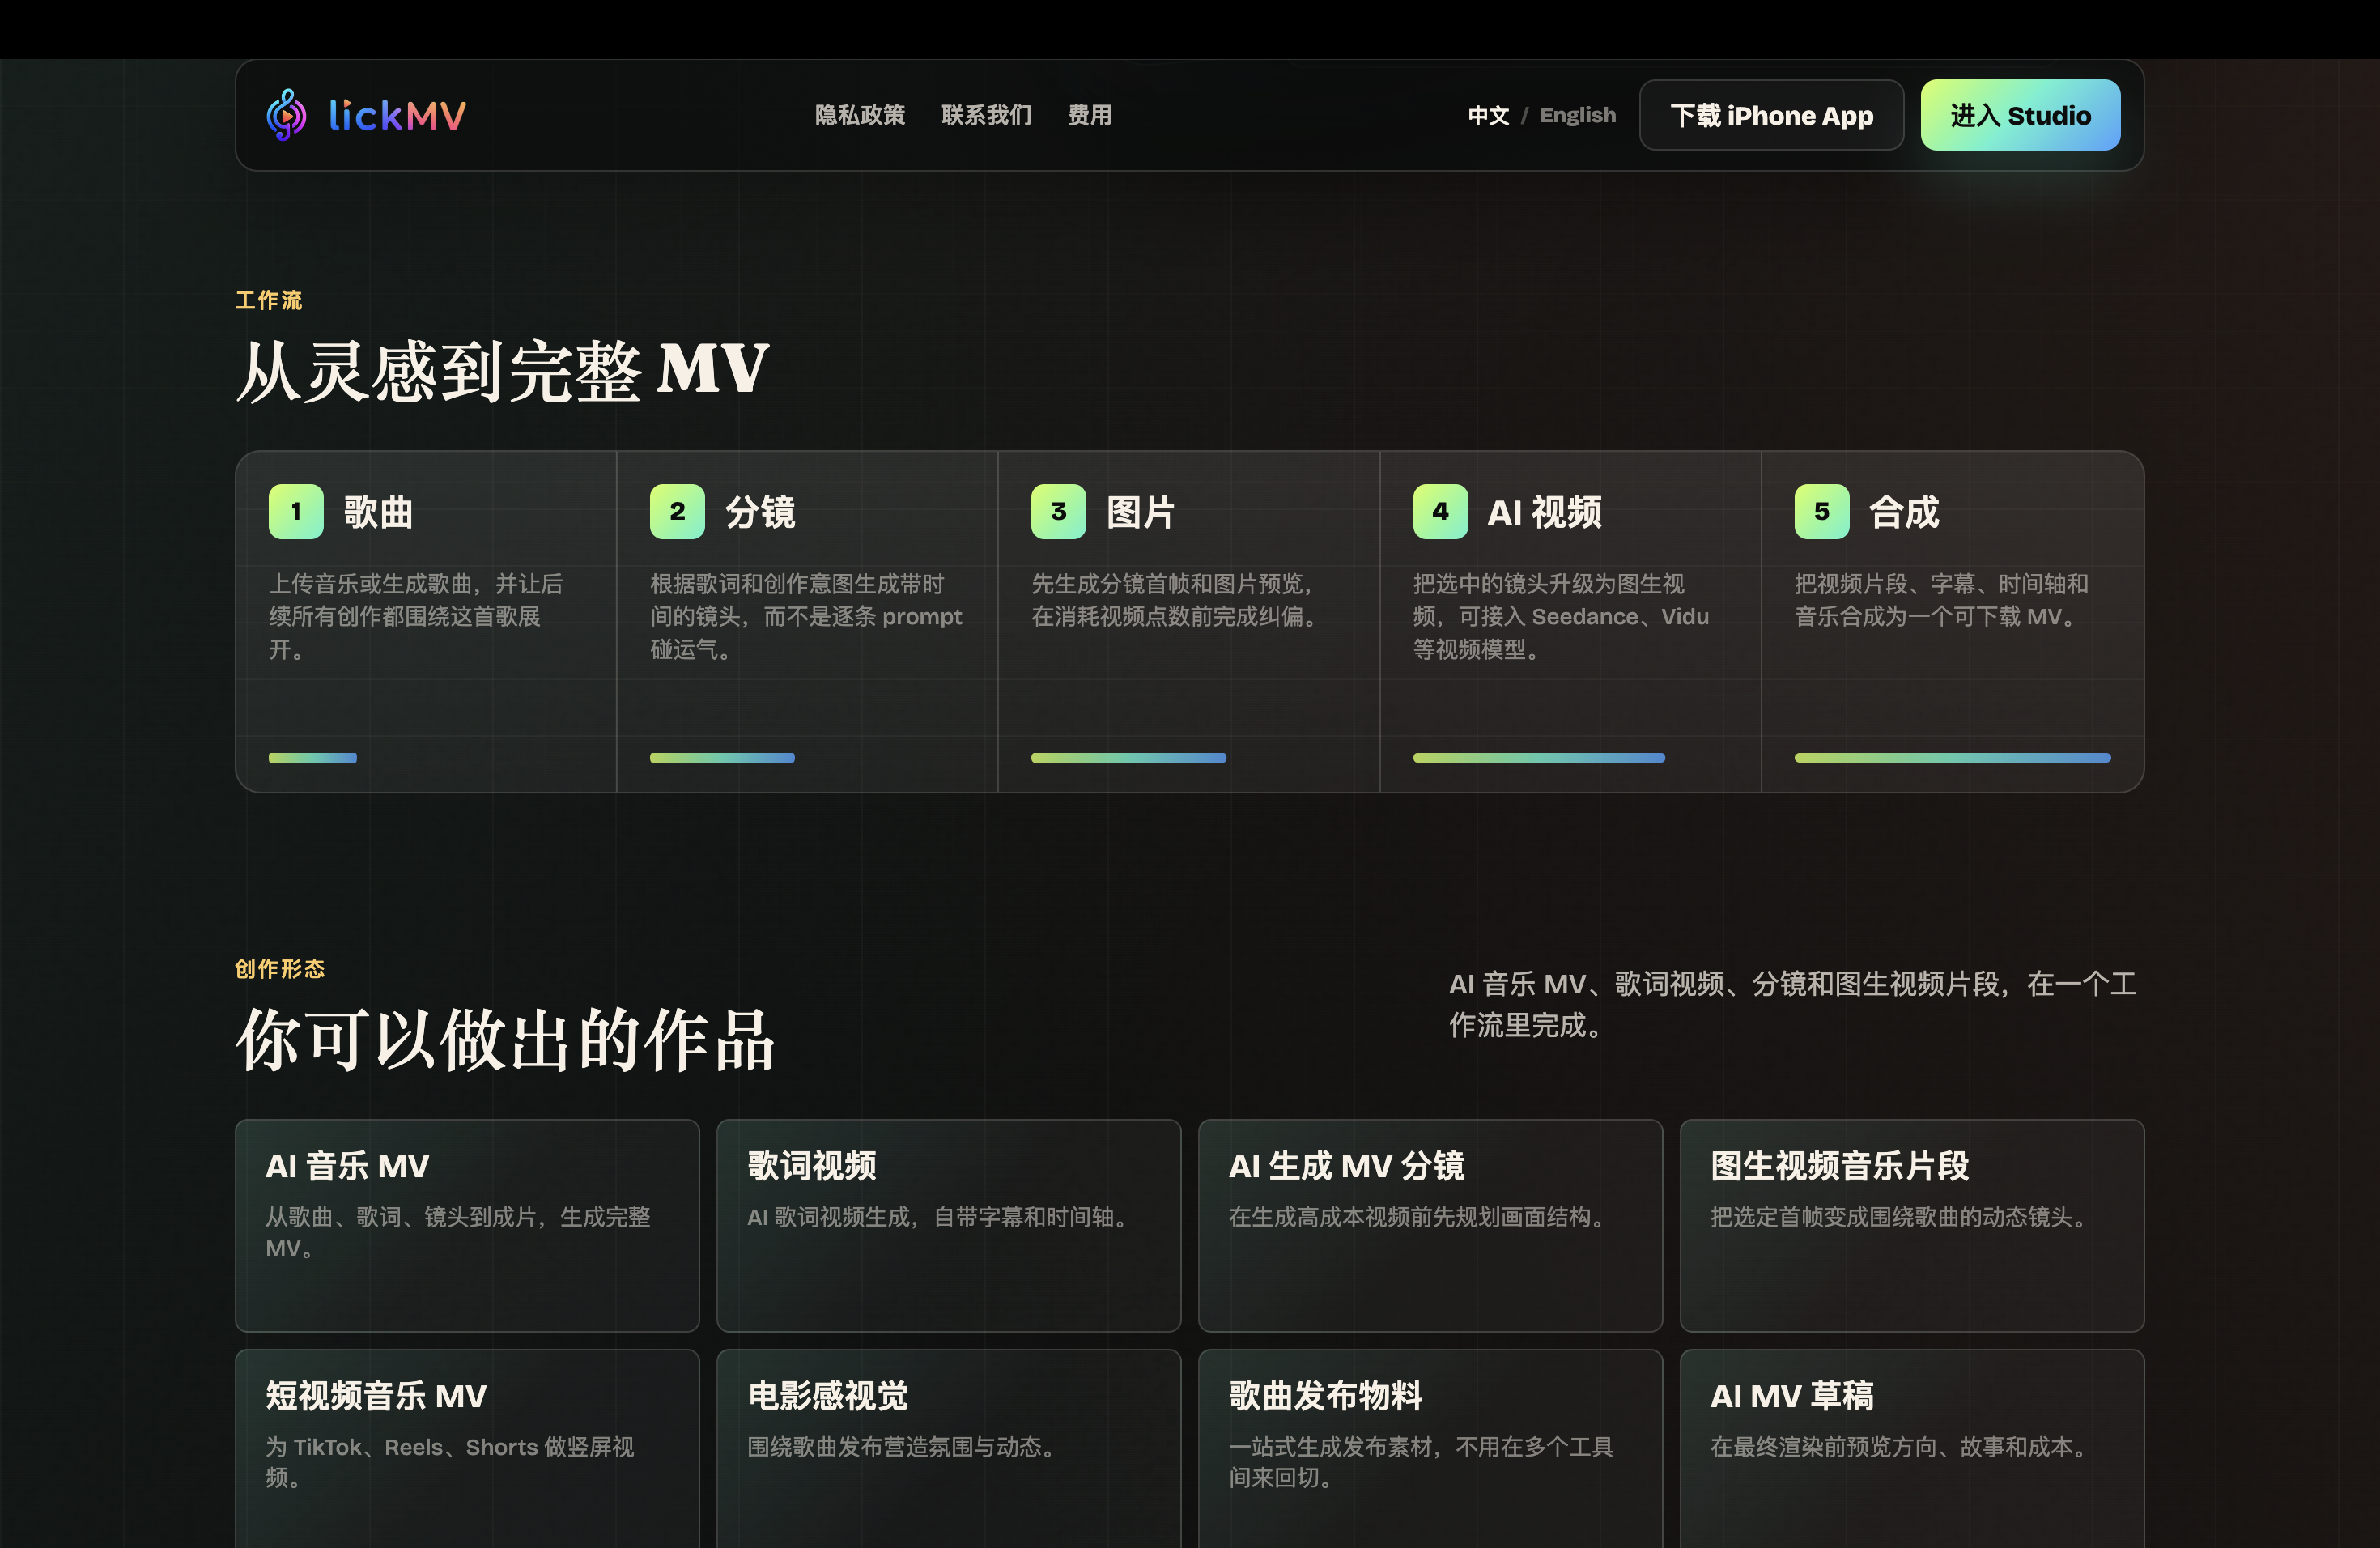
Task: Select the 歌曲发布物料 card
Action: point(1430,1449)
